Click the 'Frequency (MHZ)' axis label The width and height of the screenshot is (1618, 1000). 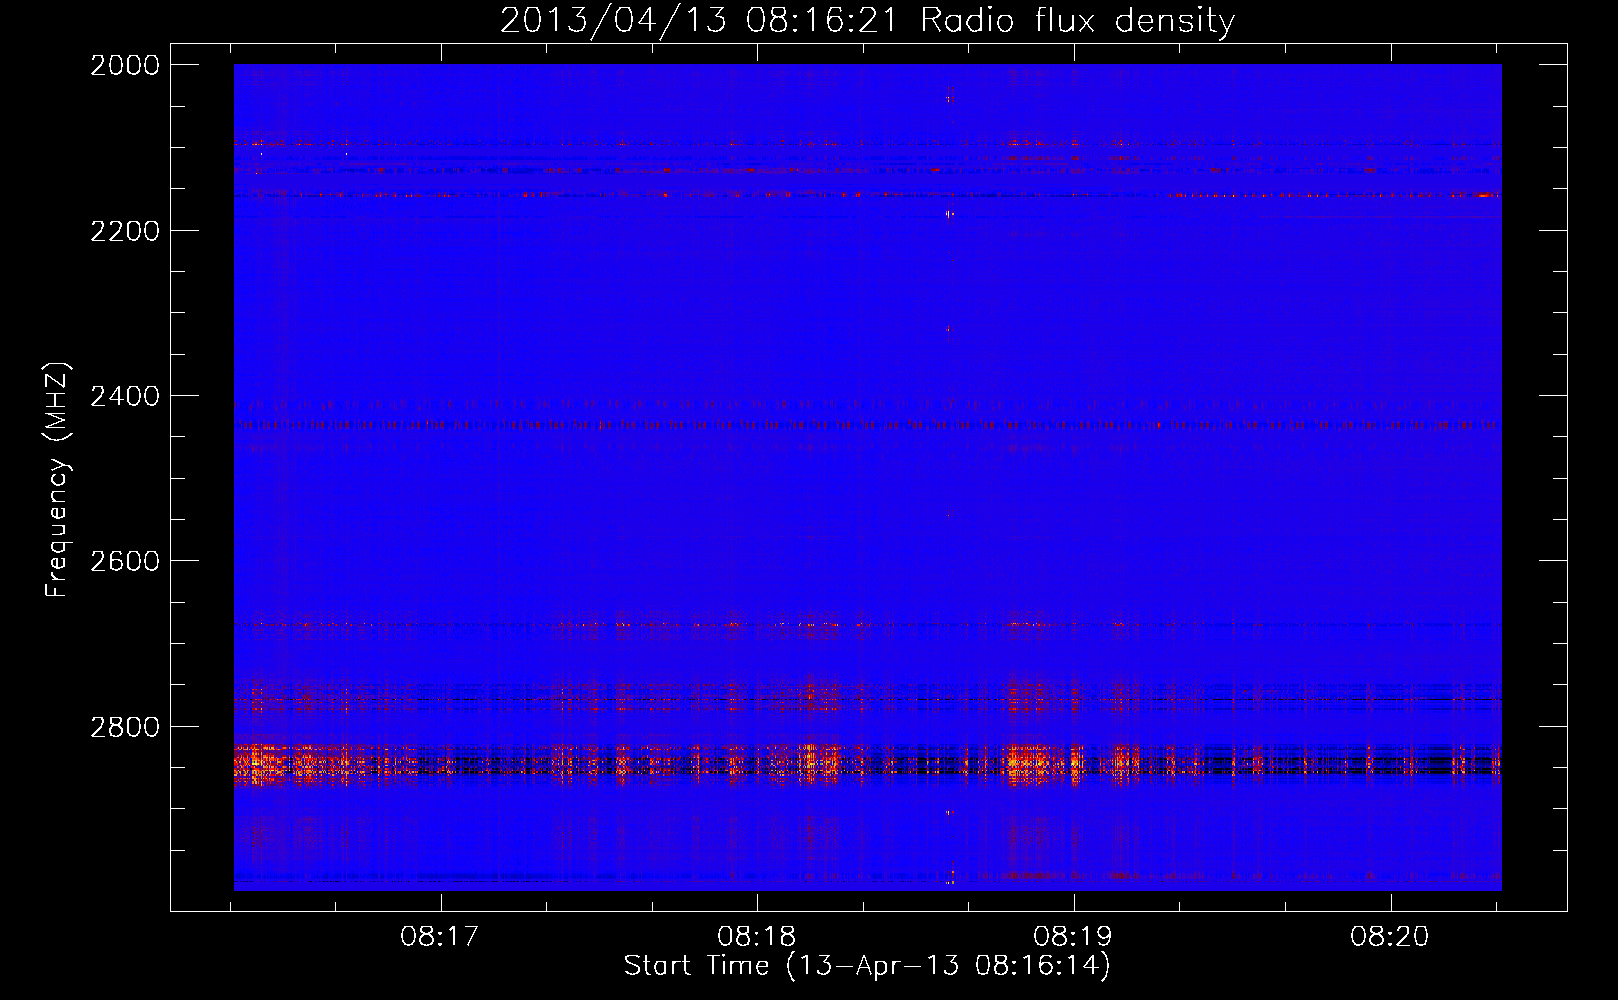click(x=57, y=480)
